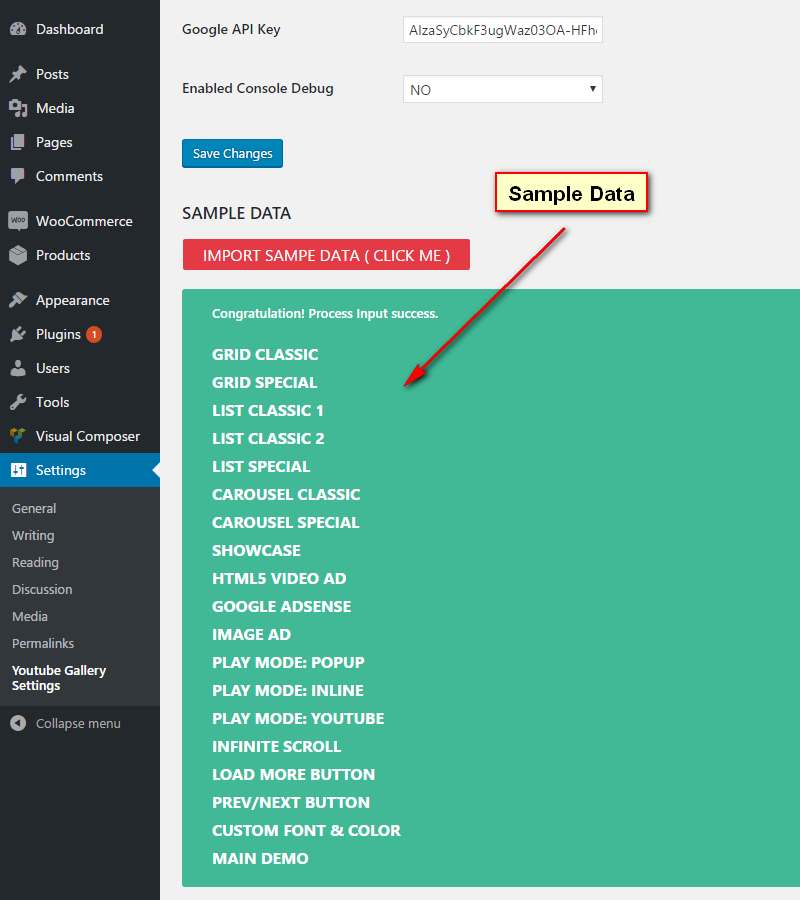Click the Tools wrench icon
Image resolution: width=800 pixels, height=900 pixels.
tap(18, 402)
